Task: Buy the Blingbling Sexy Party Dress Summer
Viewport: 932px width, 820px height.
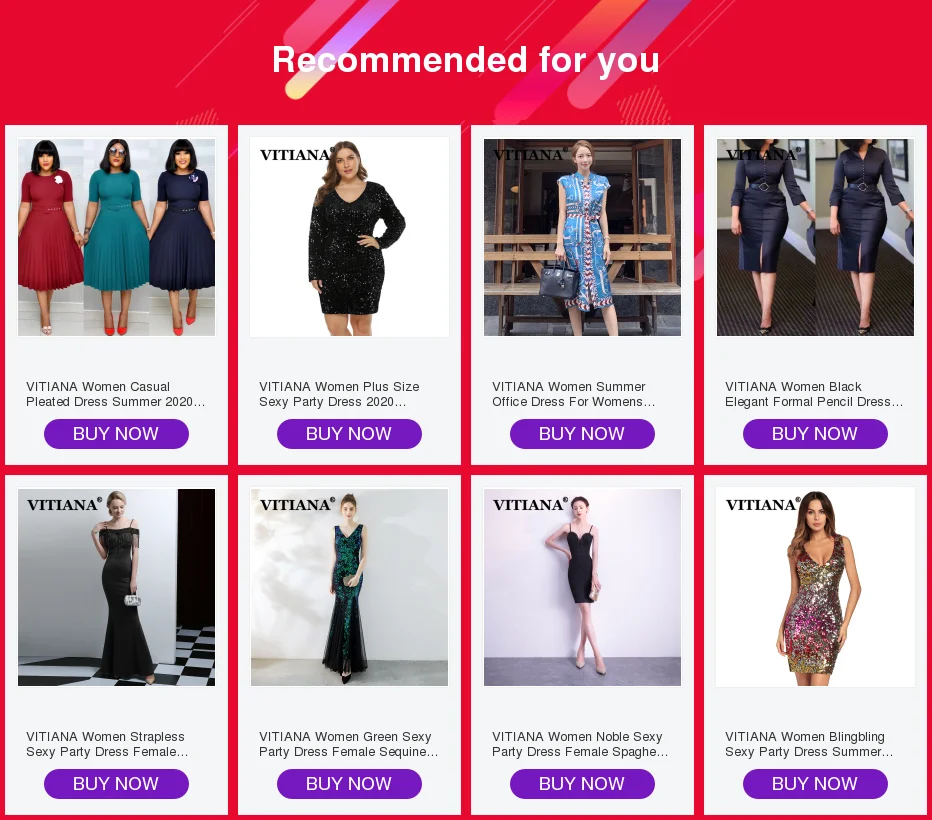Action: (816, 784)
